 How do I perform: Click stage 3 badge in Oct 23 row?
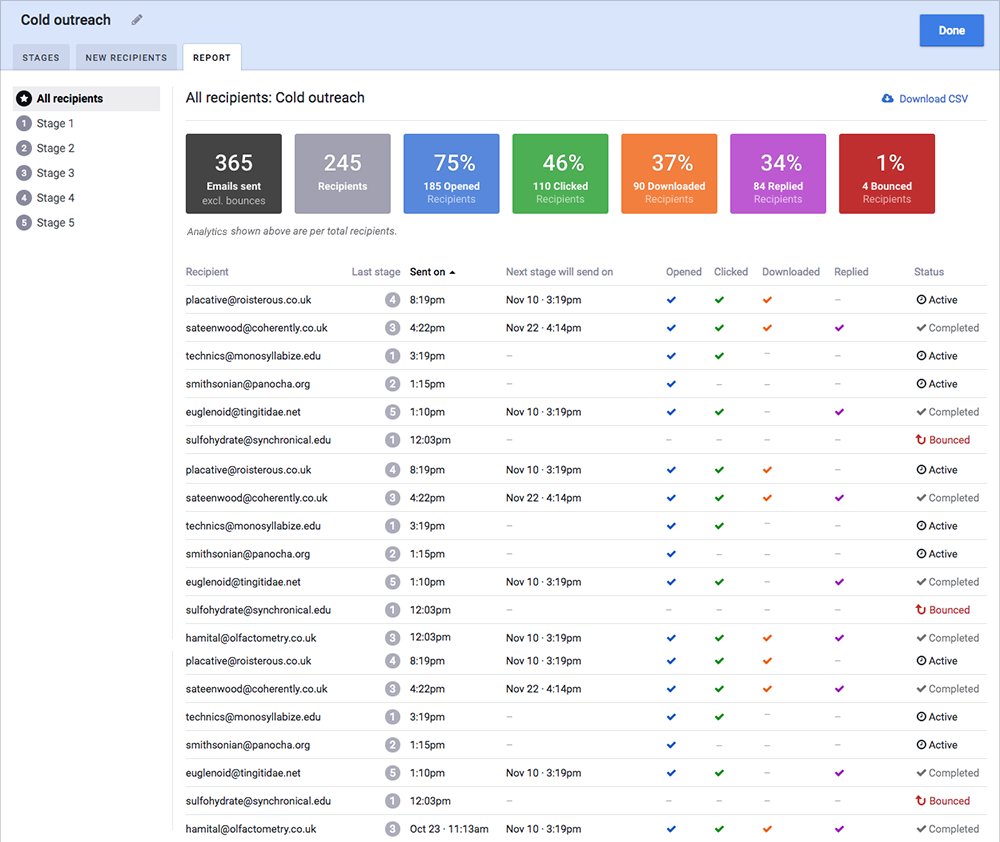(392, 829)
